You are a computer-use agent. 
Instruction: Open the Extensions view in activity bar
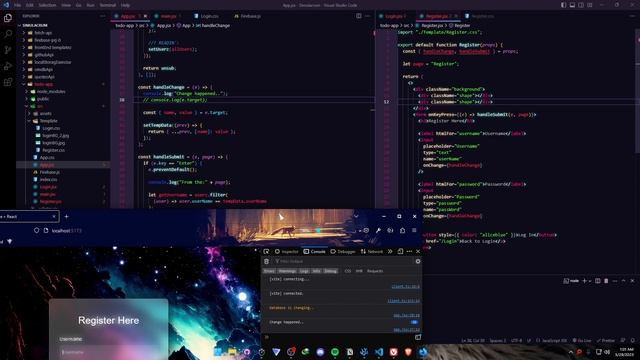[8, 82]
